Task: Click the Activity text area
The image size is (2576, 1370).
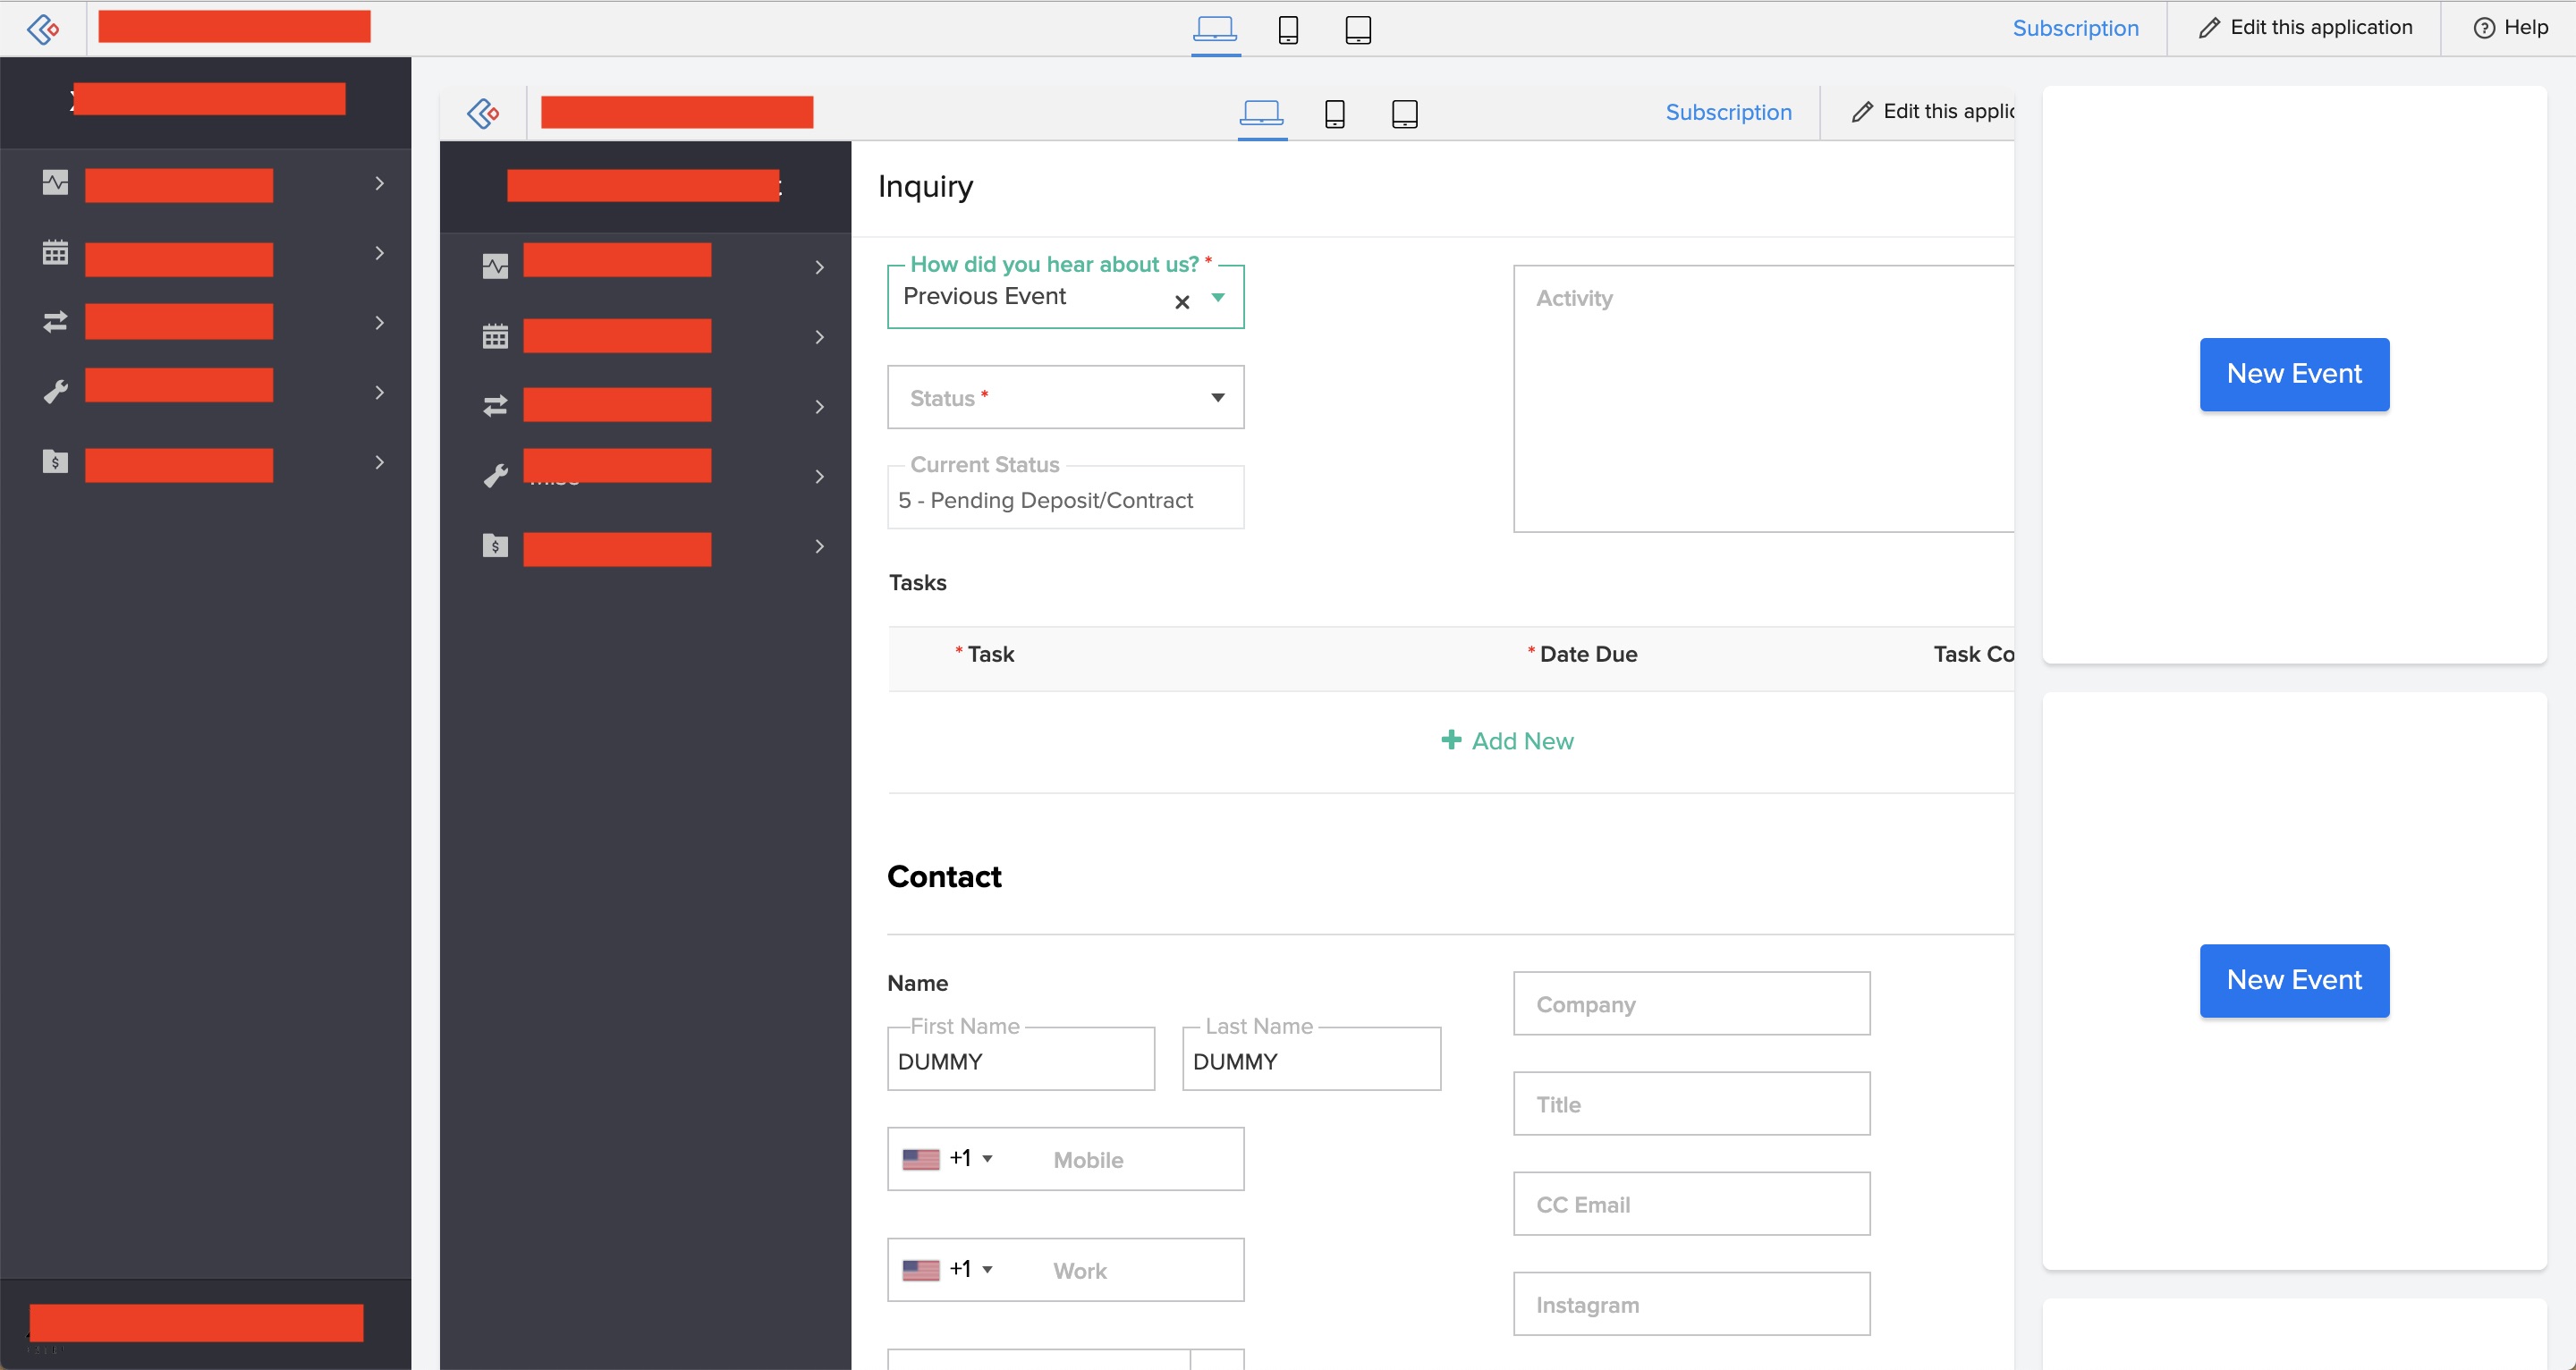Action: pos(1765,400)
